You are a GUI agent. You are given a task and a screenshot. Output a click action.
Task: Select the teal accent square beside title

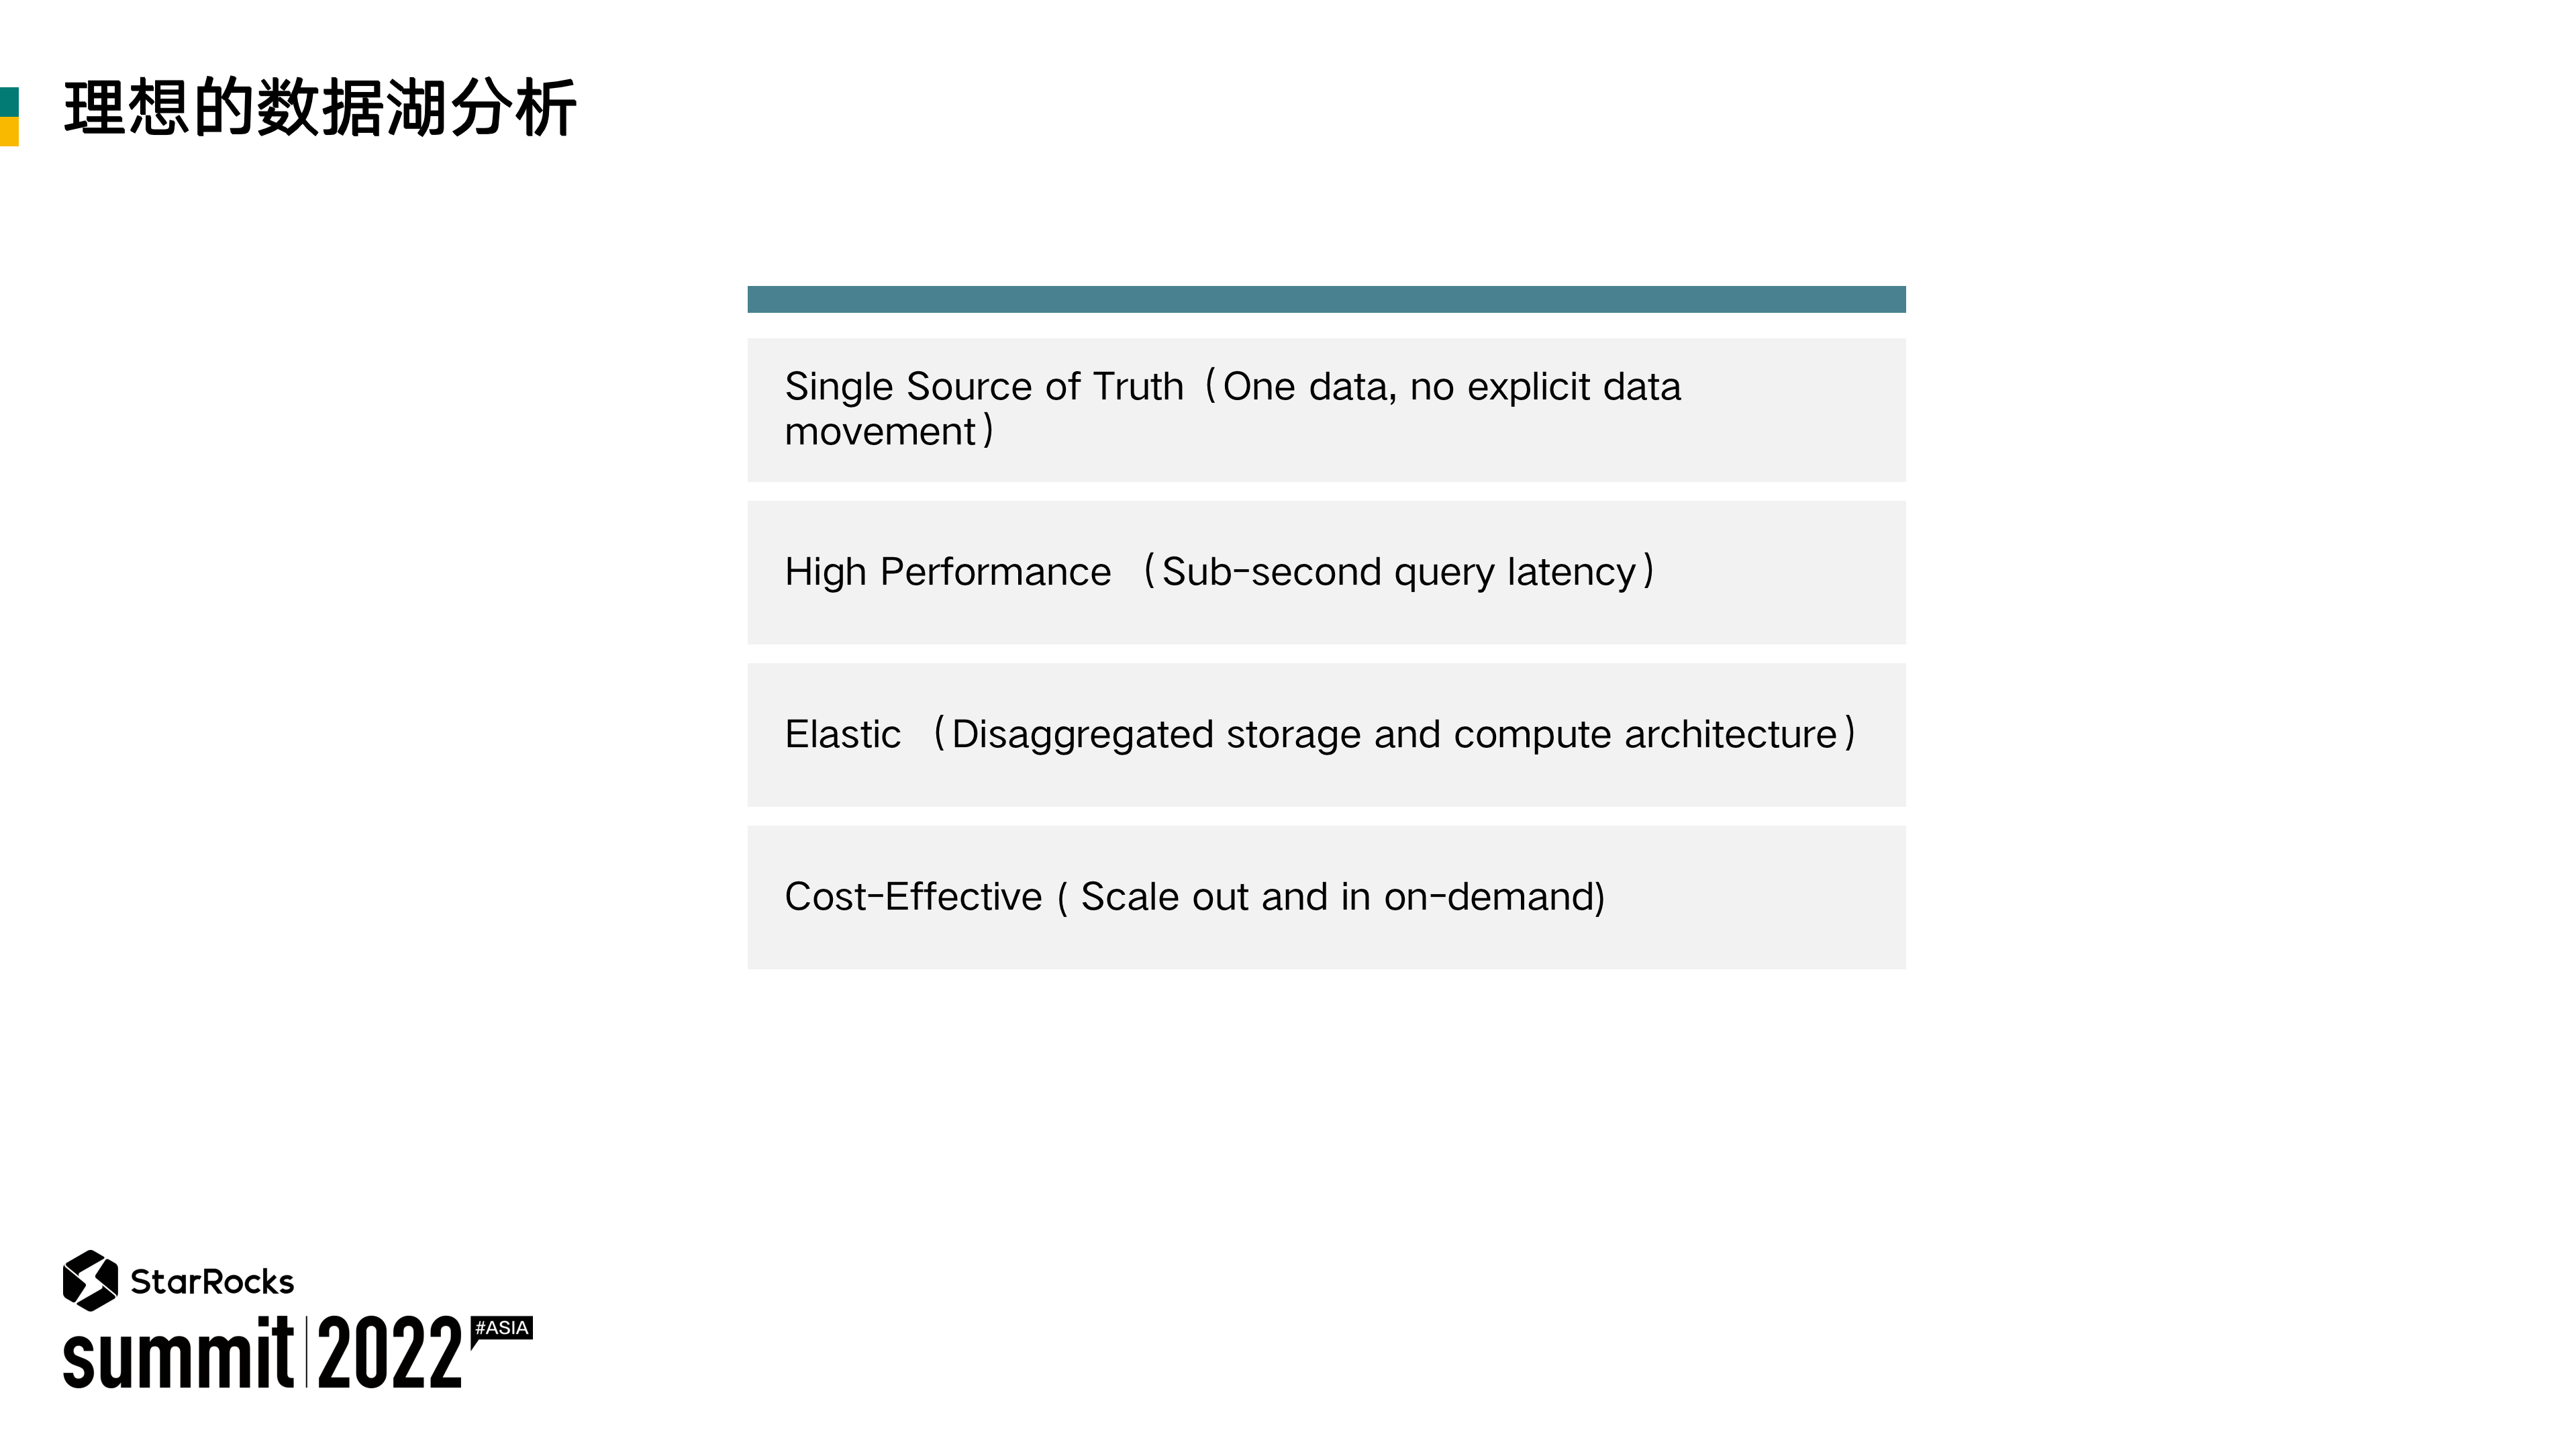(x=9, y=102)
